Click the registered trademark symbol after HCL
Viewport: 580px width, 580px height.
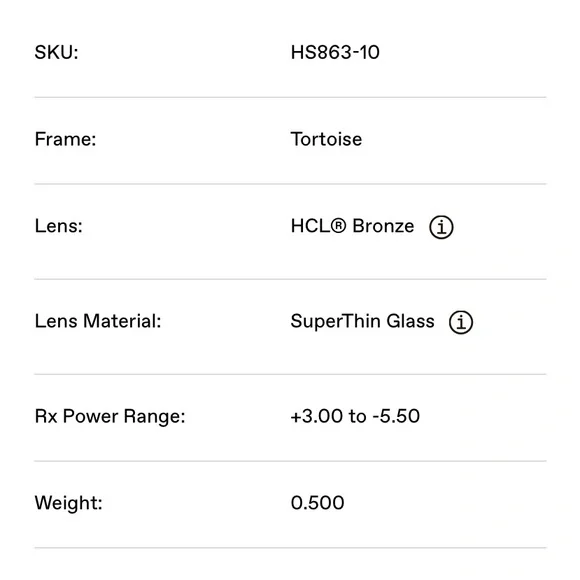(338, 226)
